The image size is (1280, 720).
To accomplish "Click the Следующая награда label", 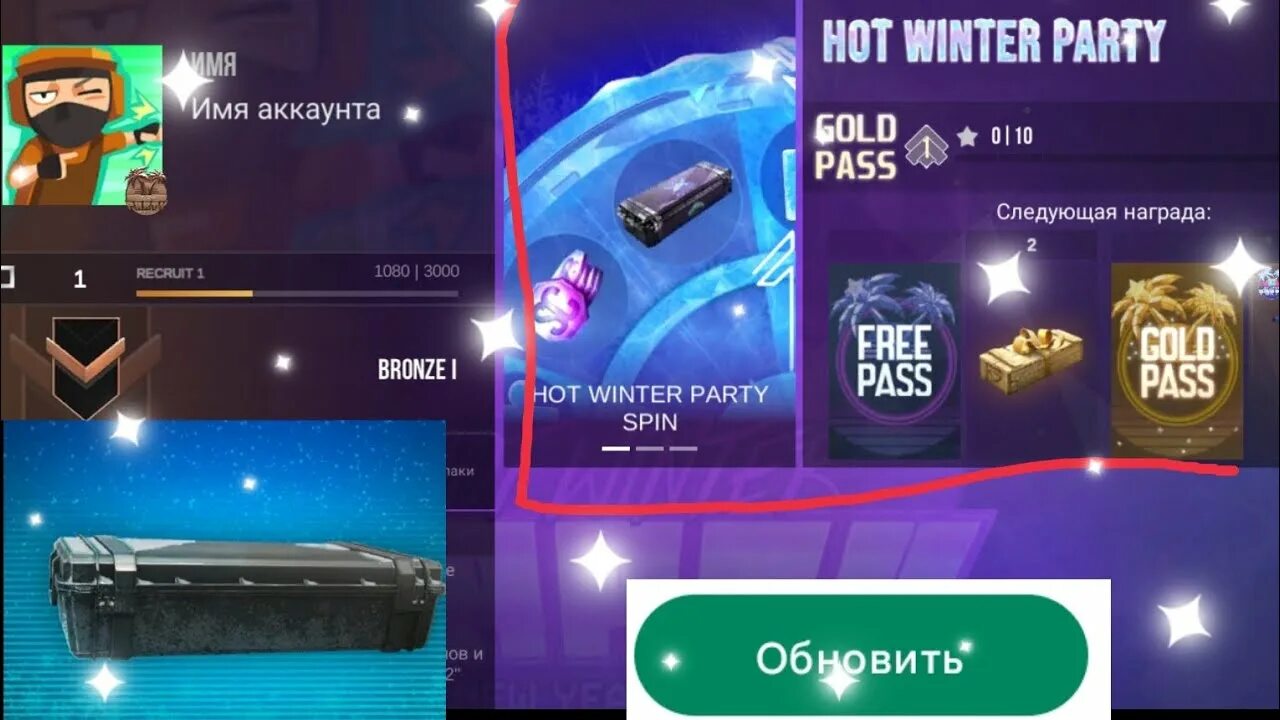I will tap(1103, 213).
